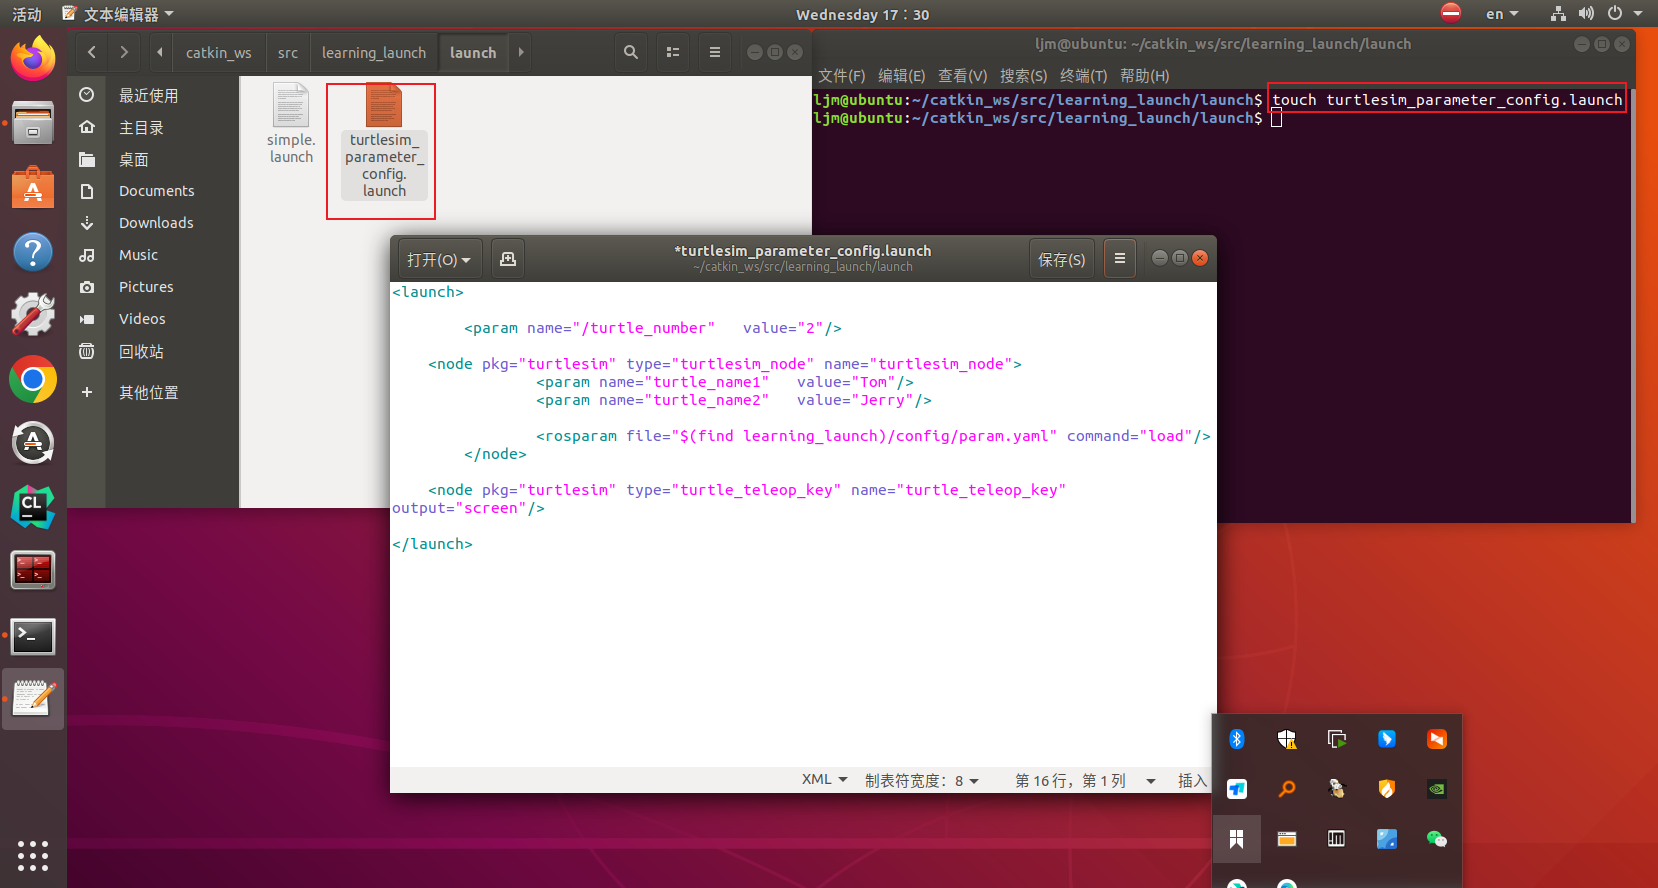Select the simple.launch file
This screenshot has width=1658, height=888.
coord(291,124)
